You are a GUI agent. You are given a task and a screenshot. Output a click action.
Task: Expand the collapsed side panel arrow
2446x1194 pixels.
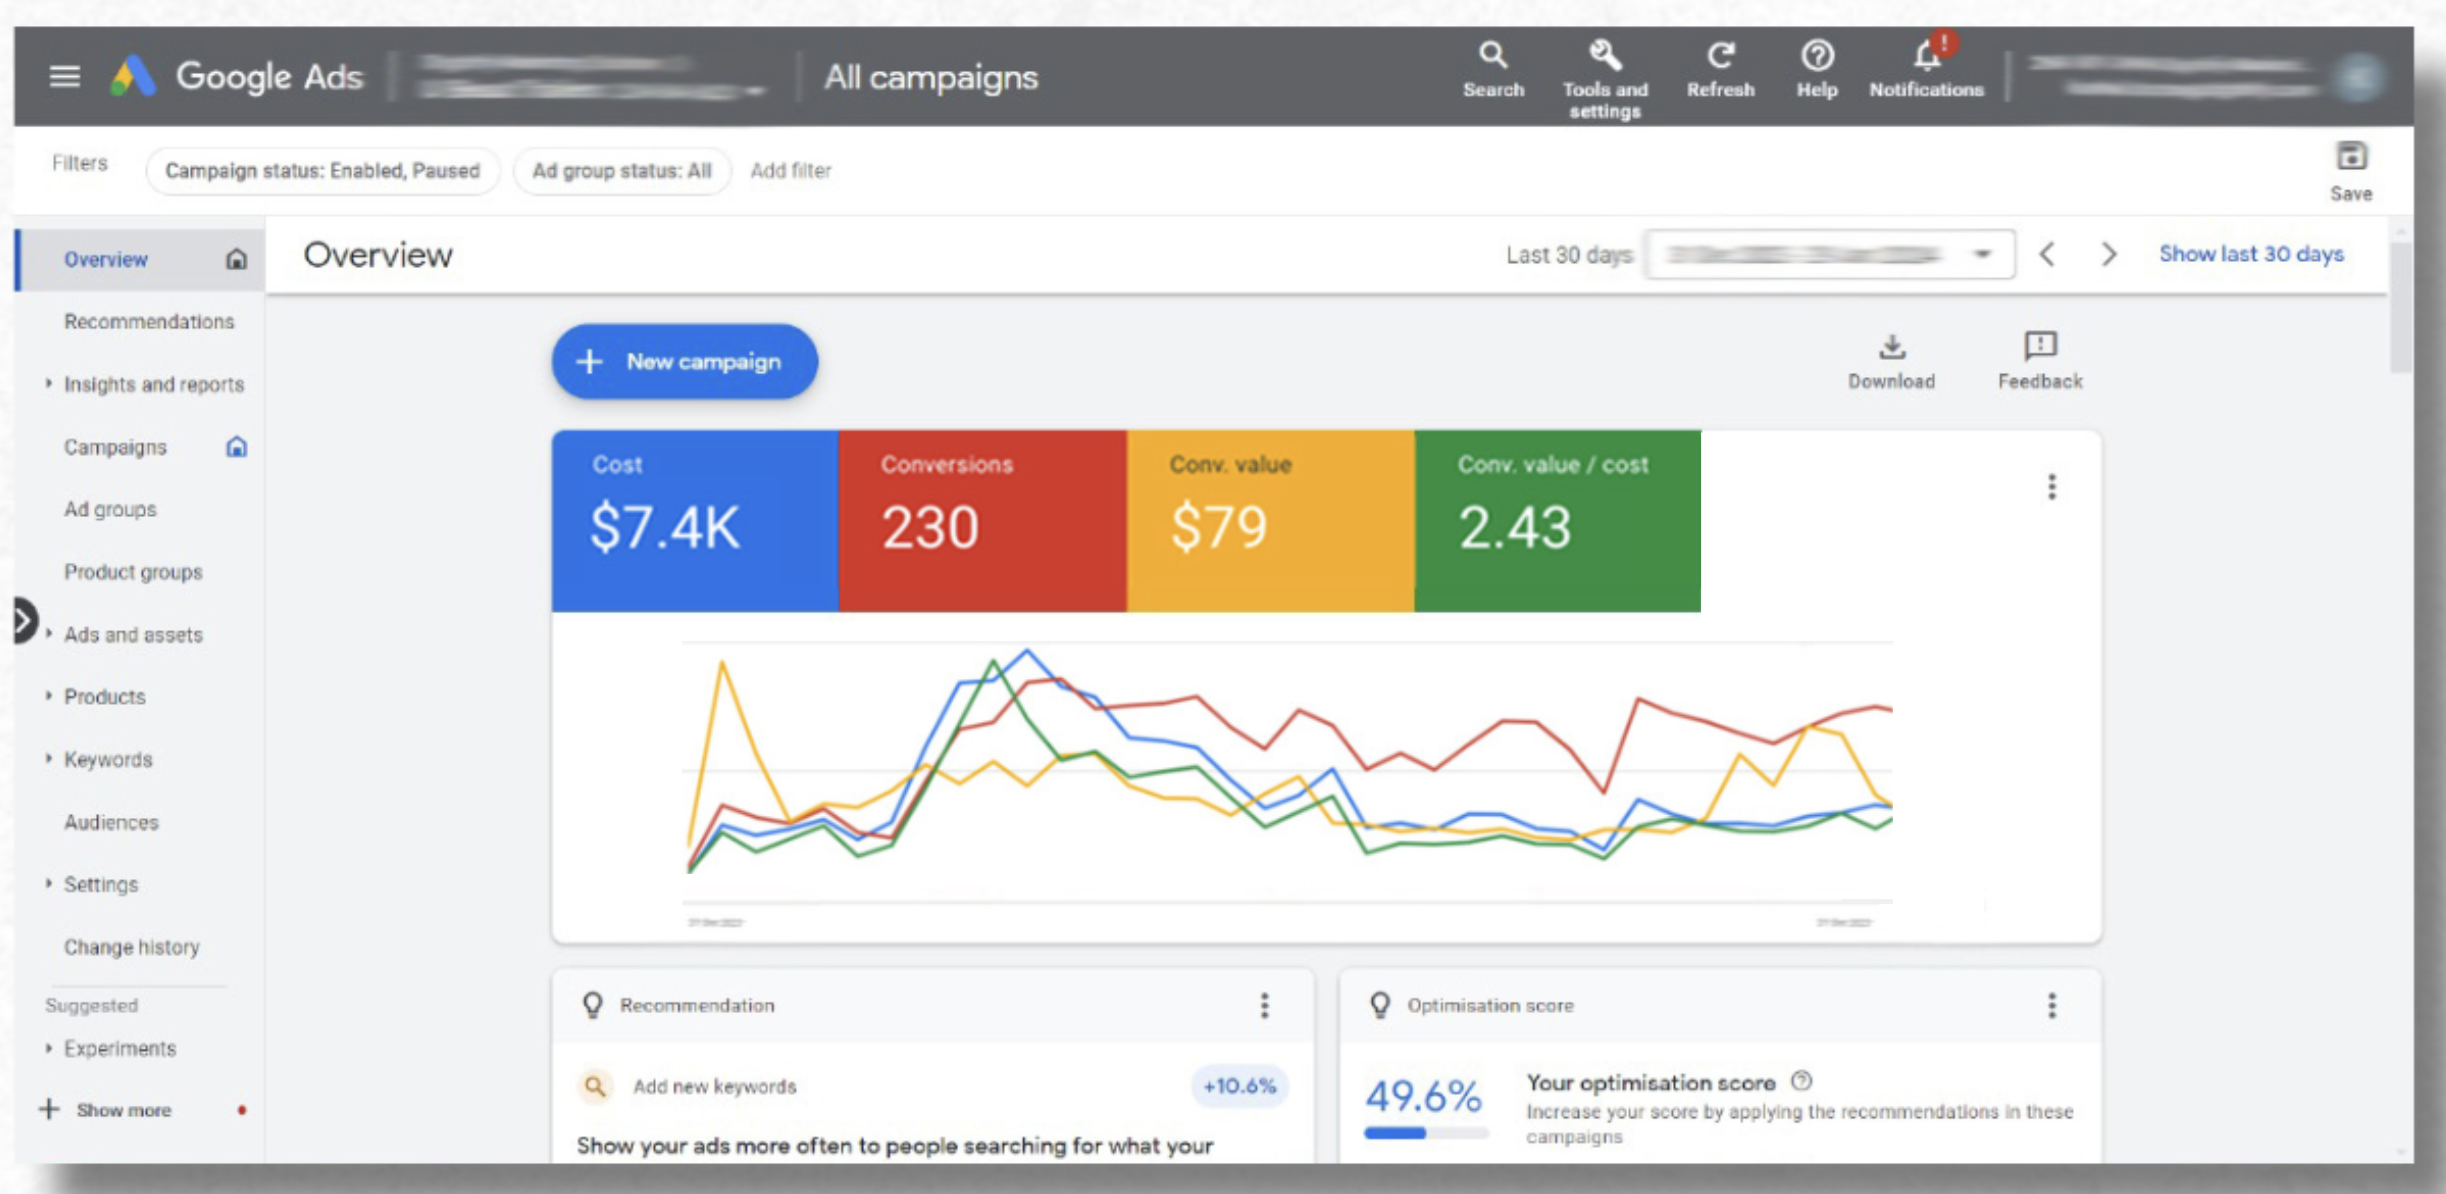tap(25, 621)
